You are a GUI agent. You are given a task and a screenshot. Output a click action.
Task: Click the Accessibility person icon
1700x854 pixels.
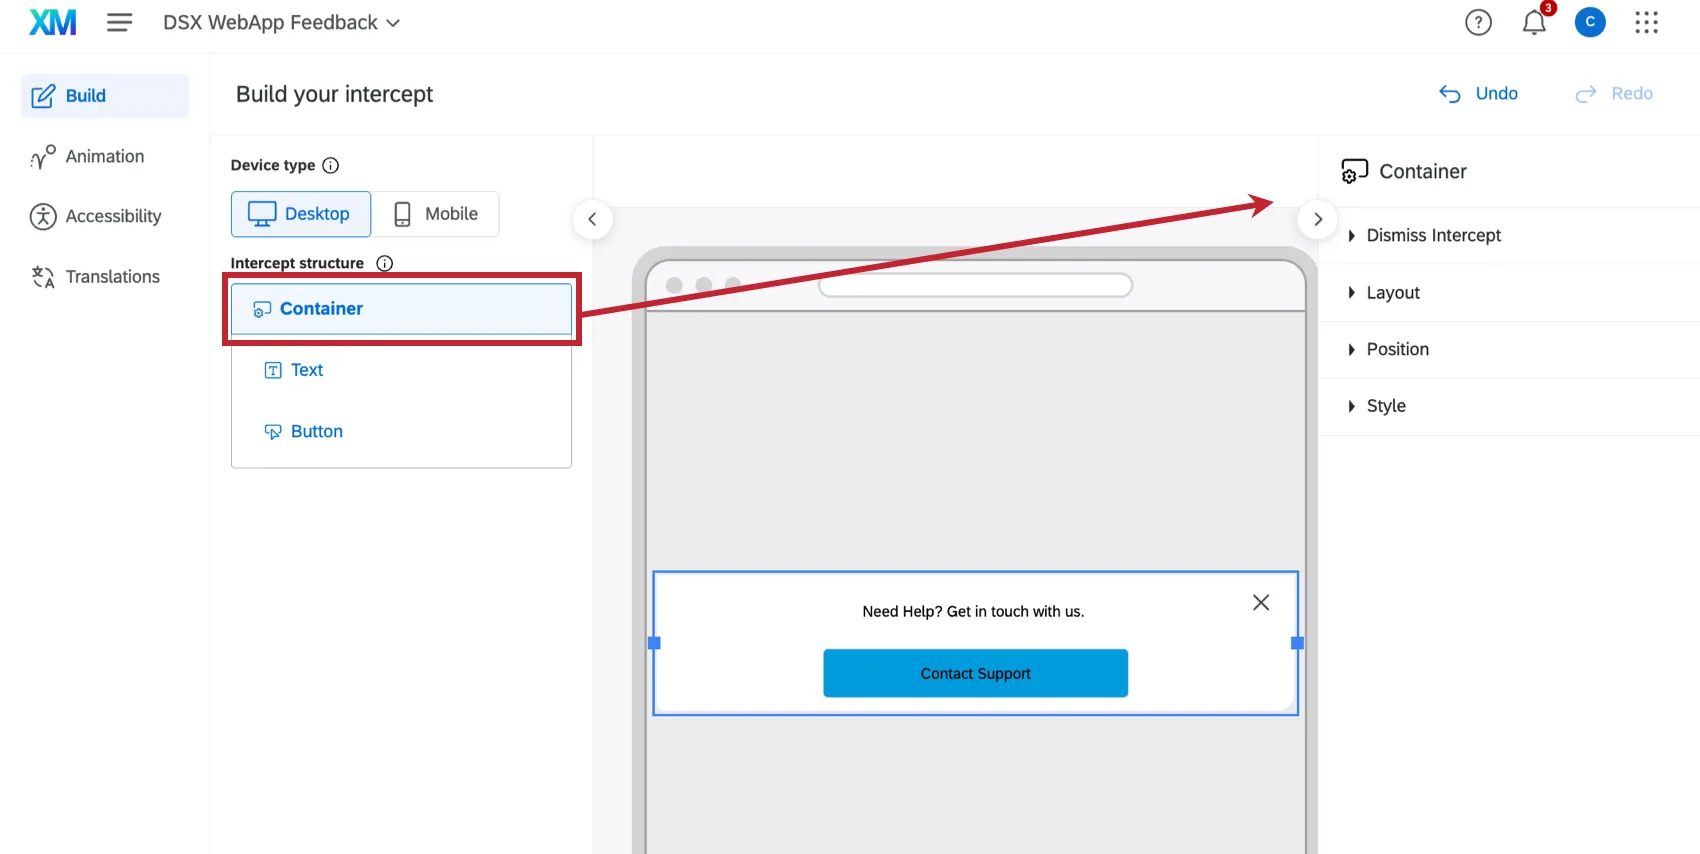click(43, 216)
